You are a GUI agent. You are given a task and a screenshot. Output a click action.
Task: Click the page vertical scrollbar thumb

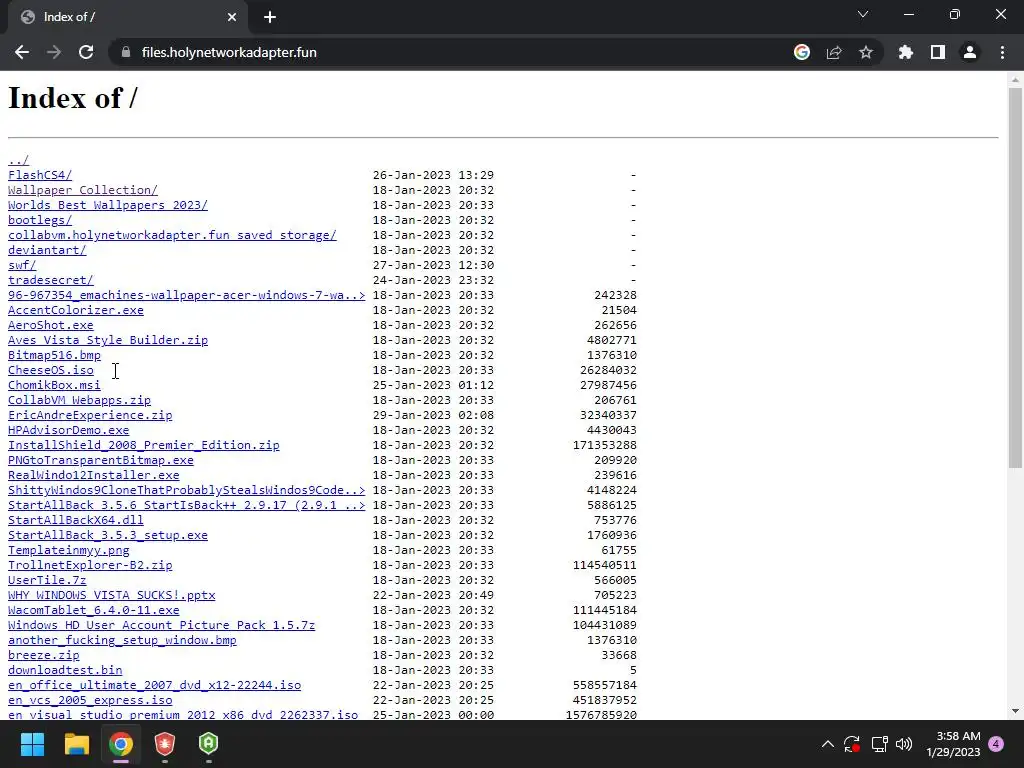(1015, 278)
